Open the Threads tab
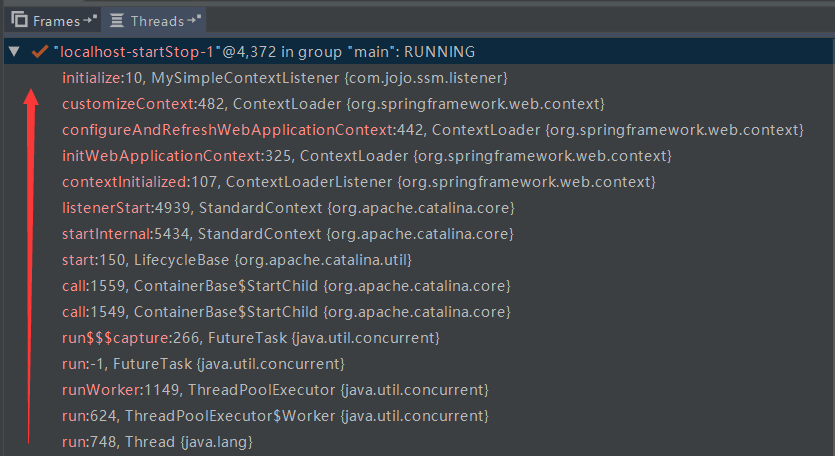Image resolution: width=835 pixels, height=456 pixels. 156,20
